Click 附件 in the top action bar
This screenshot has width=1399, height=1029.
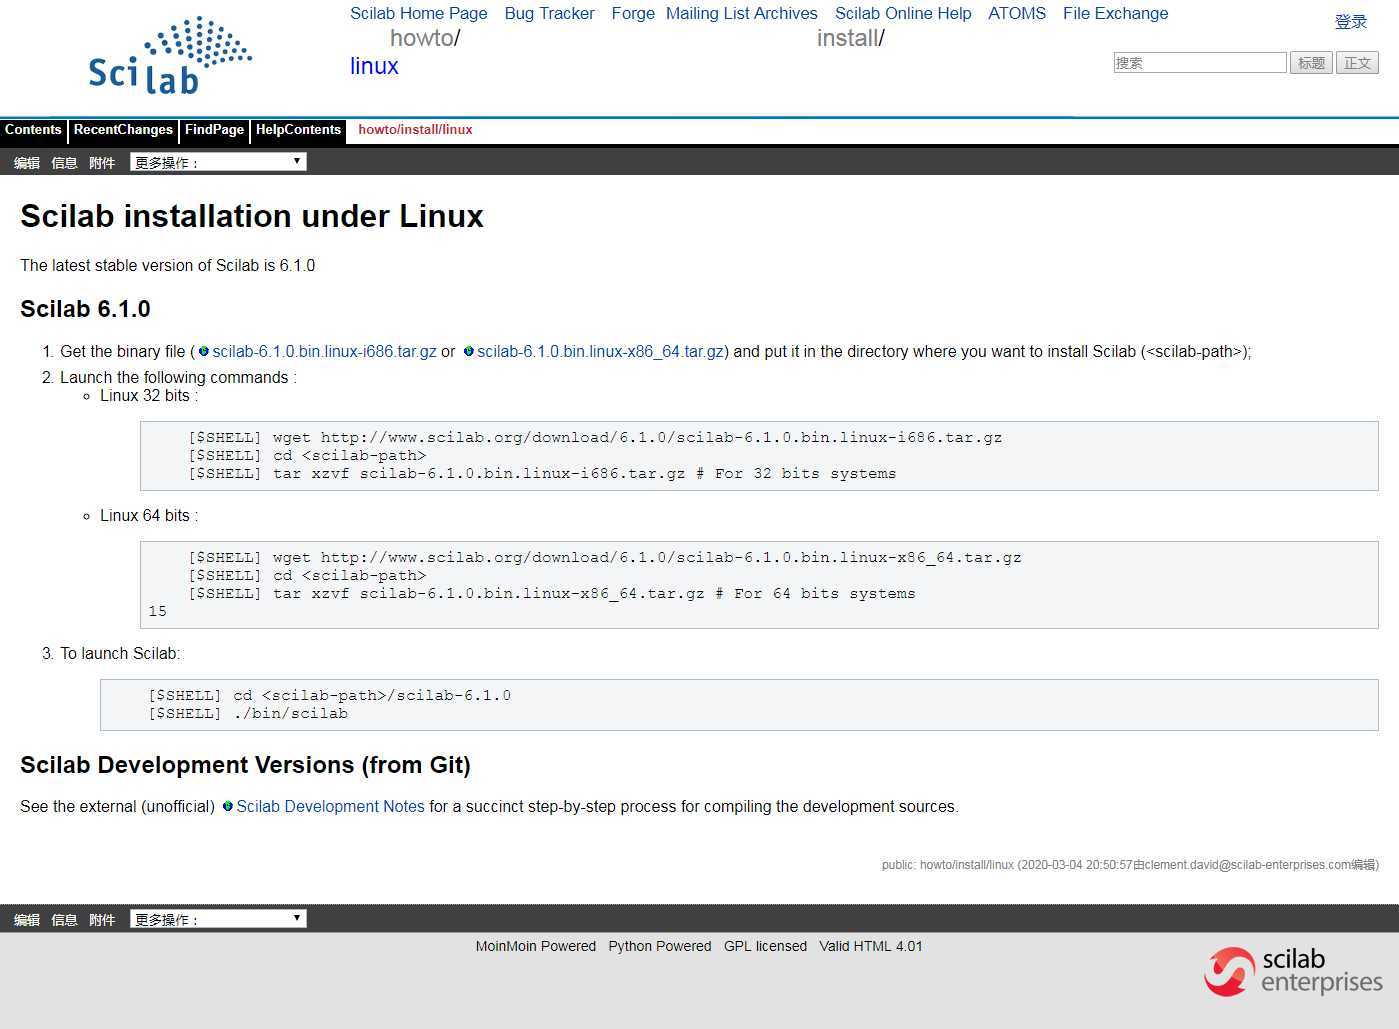coord(102,163)
